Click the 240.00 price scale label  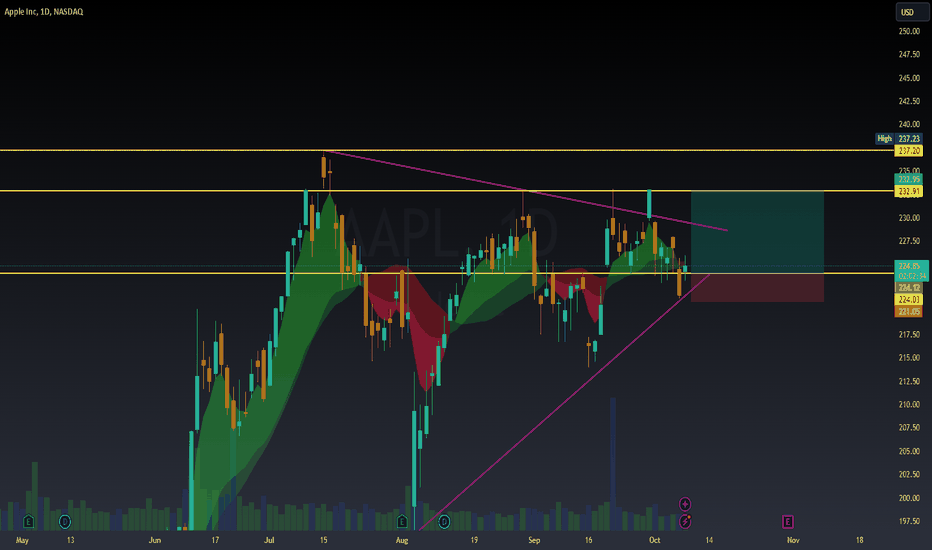coord(909,124)
